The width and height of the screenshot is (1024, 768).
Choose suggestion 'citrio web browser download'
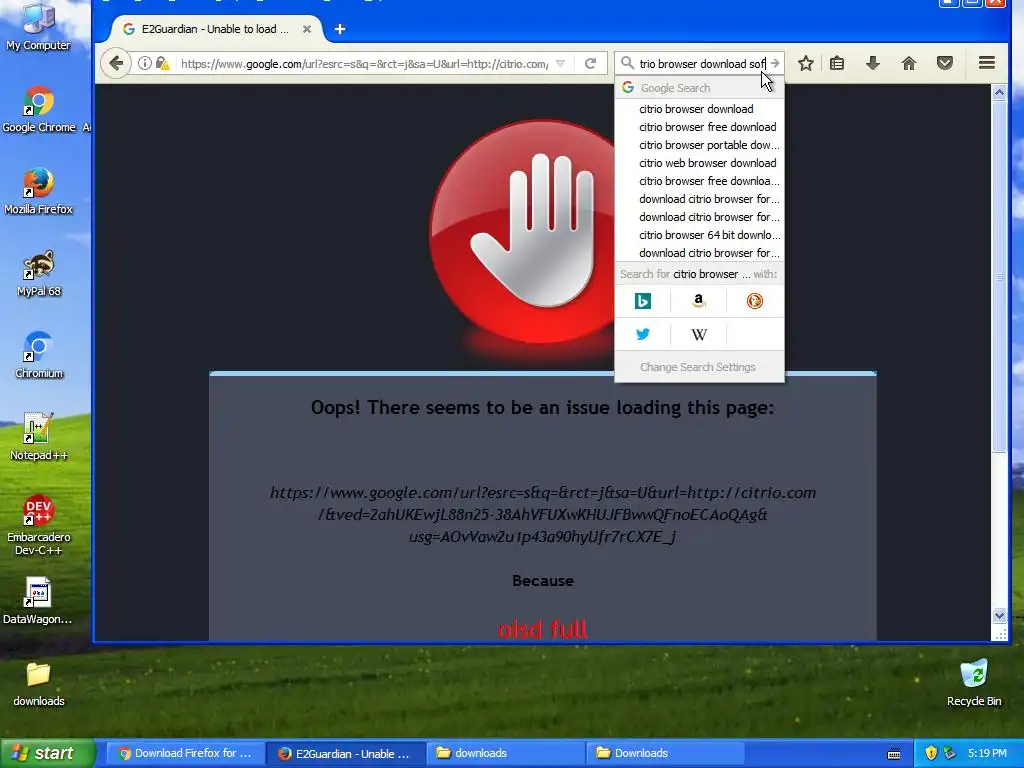[699, 163]
